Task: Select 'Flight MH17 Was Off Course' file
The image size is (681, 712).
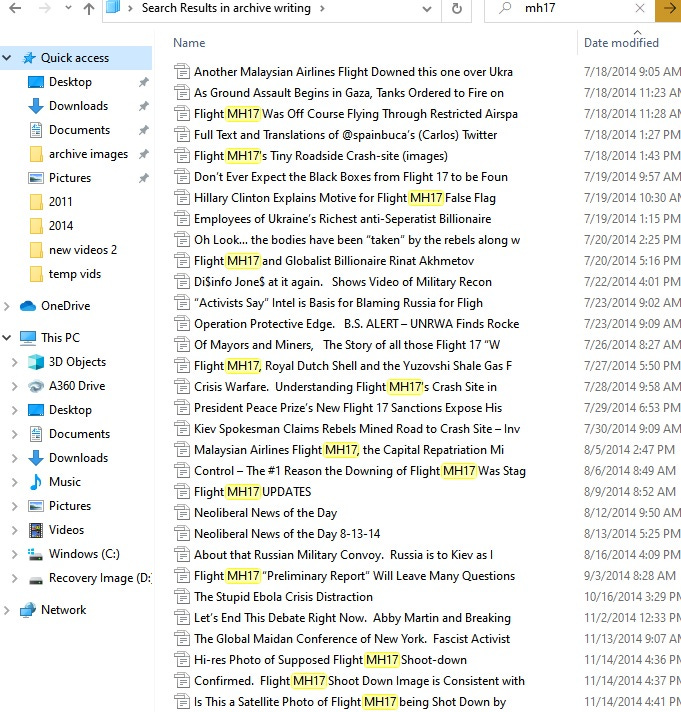Action: click(x=356, y=114)
